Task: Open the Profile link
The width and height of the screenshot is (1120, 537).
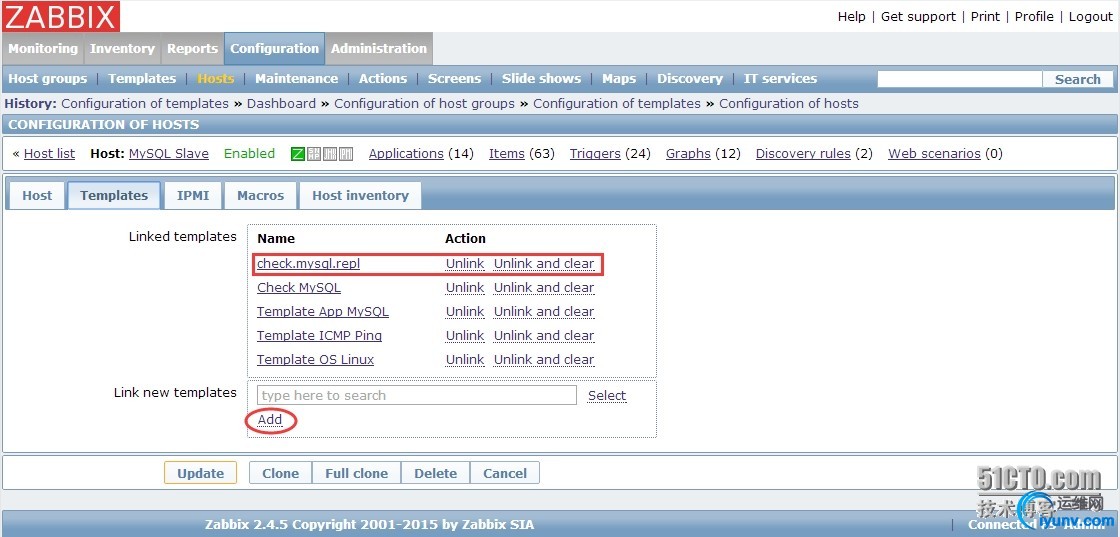Action: [1034, 16]
